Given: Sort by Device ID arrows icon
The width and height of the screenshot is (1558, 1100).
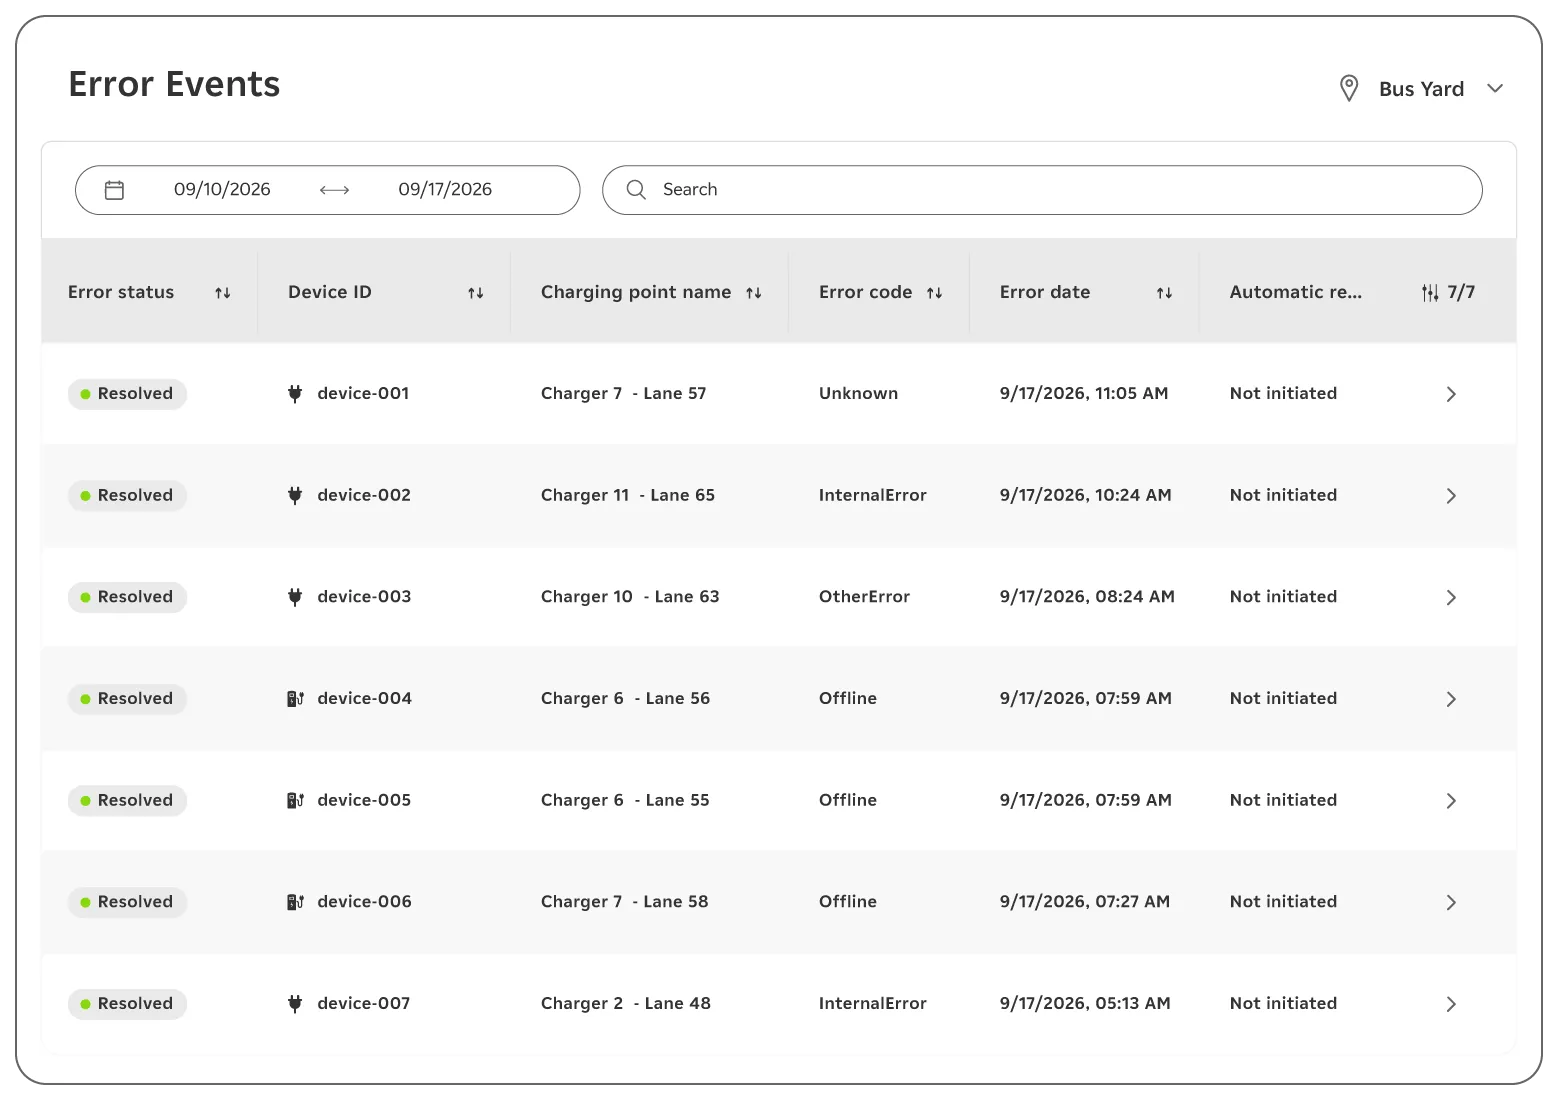Looking at the screenshot, I should (476, 293).
